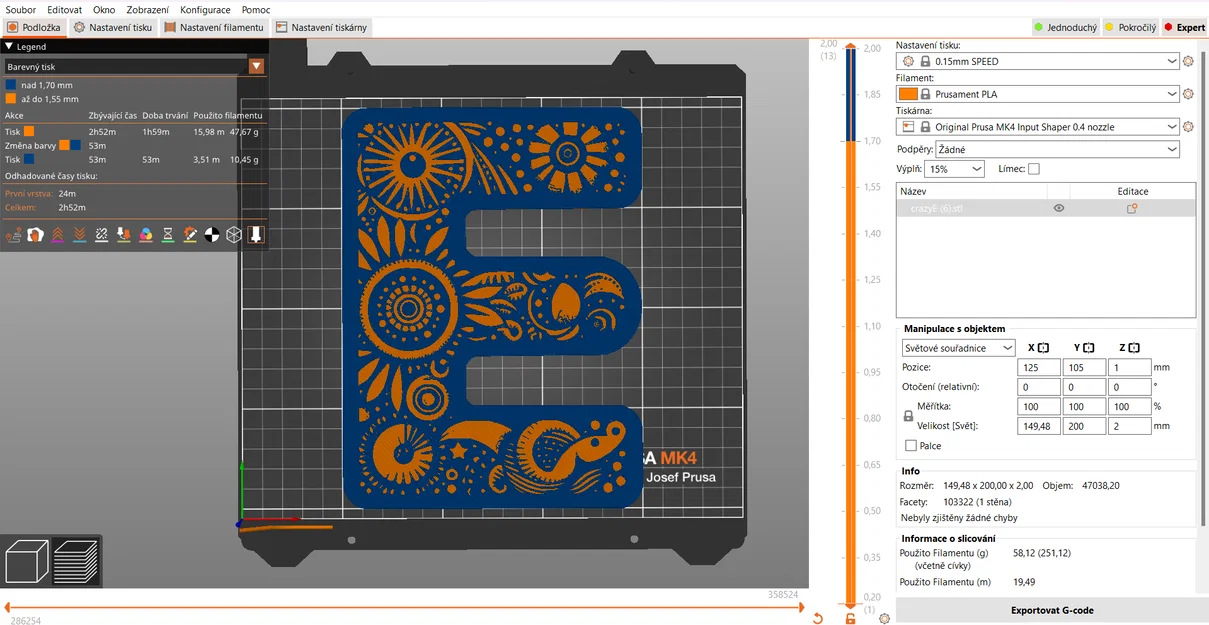Toggle wipe moves icon in legend toolbar
The width and height of the screenshot is (1209, 625).
click(x=36, y=235)
